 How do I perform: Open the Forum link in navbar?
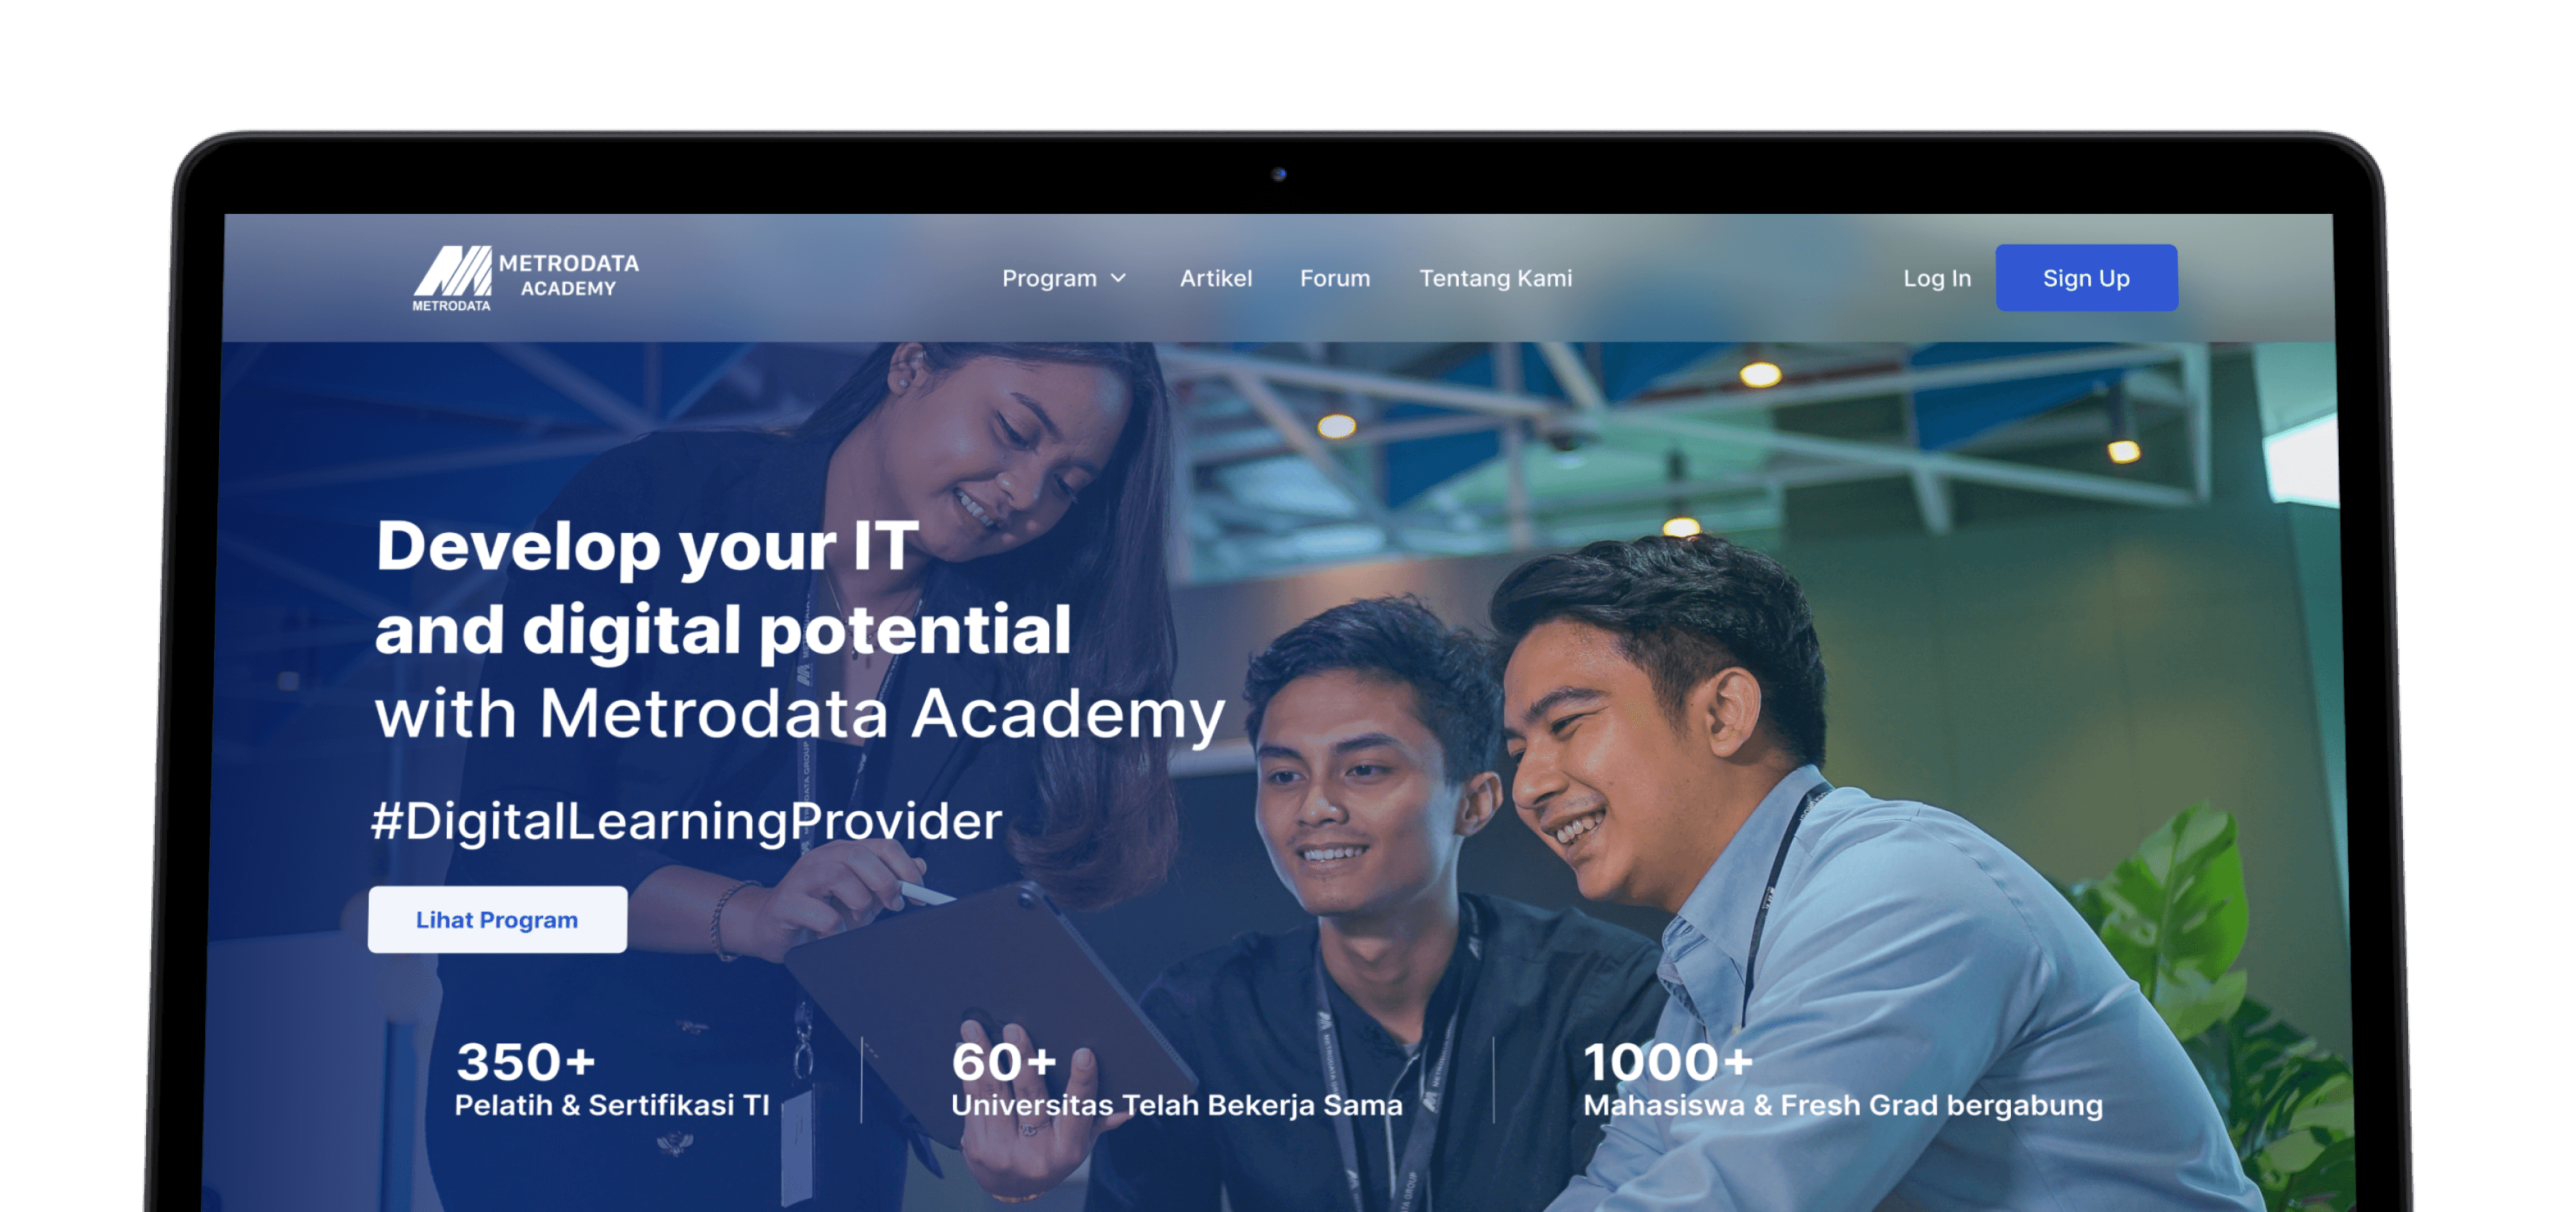(1335, 278)
